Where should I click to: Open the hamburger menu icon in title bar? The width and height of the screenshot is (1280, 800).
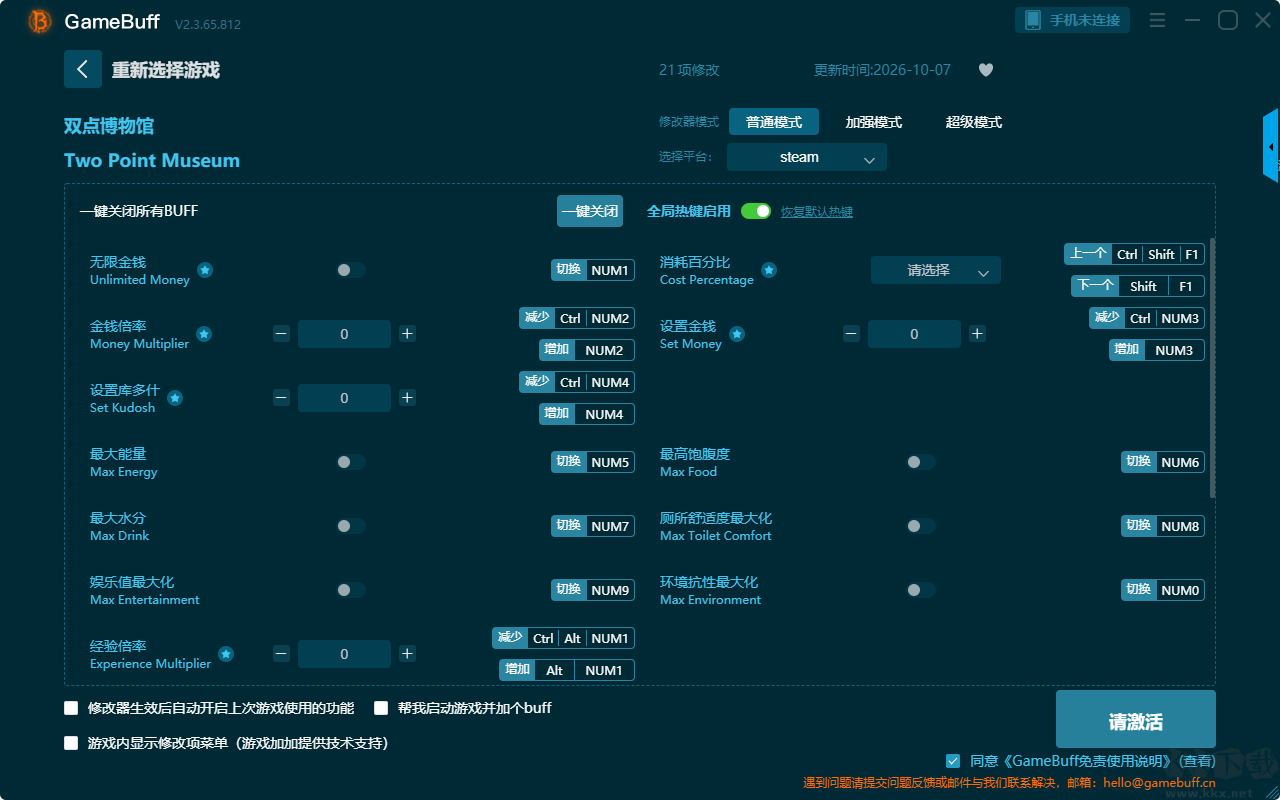click(x=1157, y=20)
